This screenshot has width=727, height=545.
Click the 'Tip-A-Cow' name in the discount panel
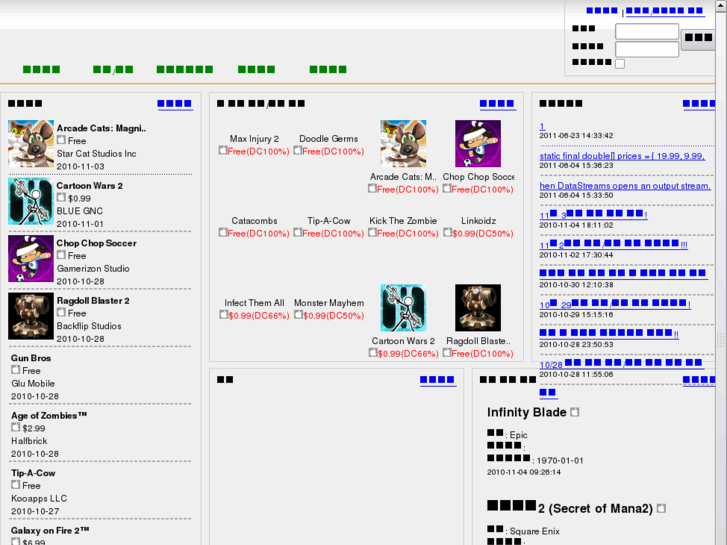[x=329, y=221]
